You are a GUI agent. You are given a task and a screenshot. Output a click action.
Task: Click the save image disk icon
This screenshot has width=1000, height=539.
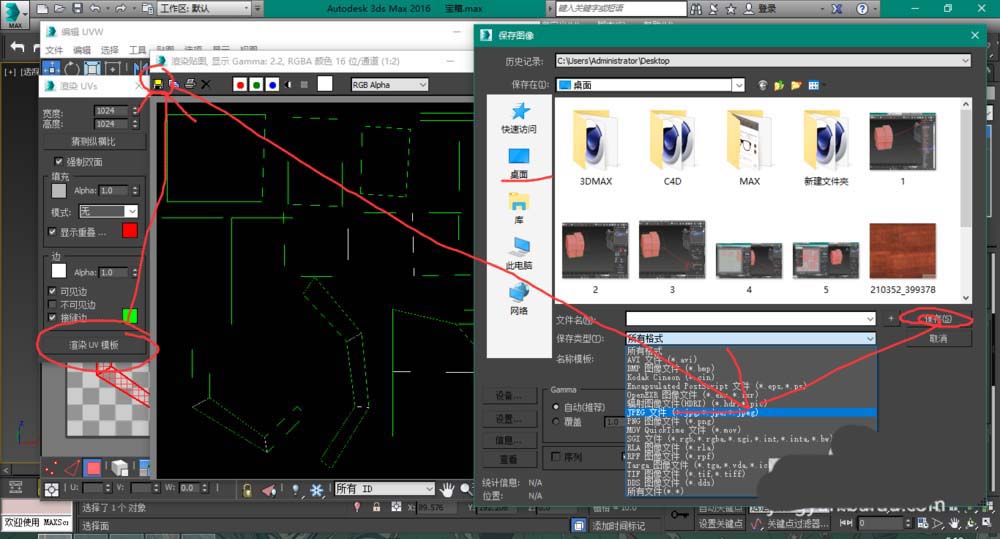[x=158, y=84]
